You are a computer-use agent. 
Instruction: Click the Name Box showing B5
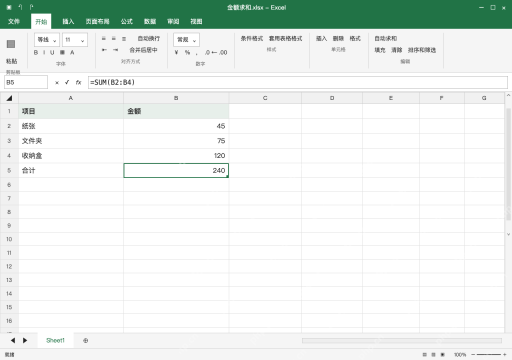(26, 82)
